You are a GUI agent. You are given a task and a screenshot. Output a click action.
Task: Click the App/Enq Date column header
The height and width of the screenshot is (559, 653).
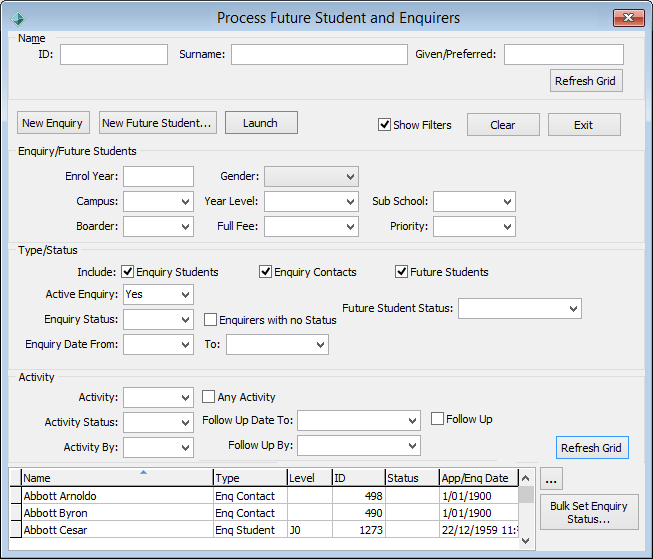[479, 478]
